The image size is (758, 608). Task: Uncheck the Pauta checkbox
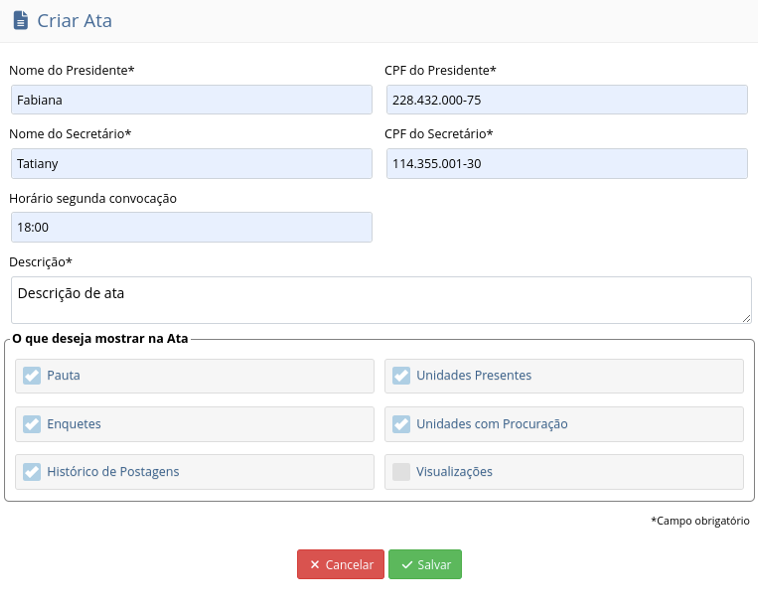click(32, 376)
